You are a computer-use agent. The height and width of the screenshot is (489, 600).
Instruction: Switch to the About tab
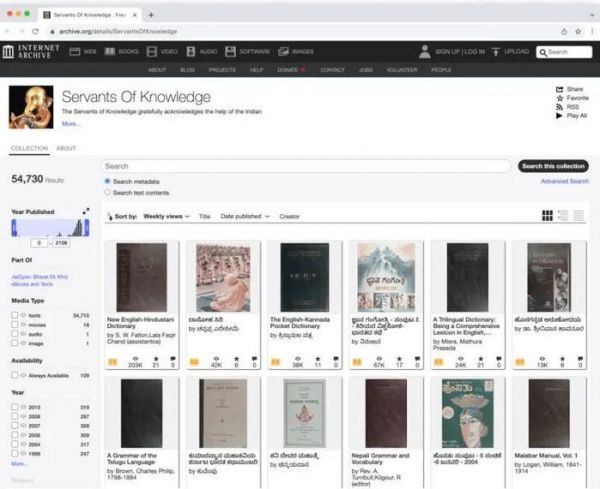(x=66, y=148)
